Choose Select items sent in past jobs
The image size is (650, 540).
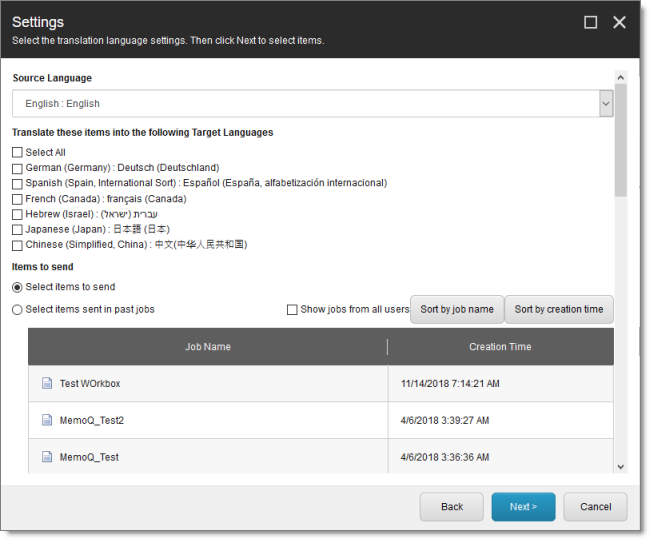coord(17,310)
